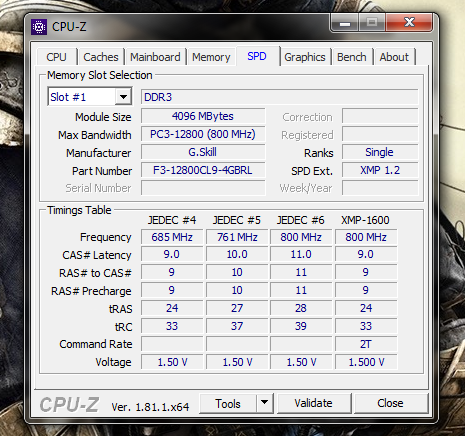Click the 4096 MBytes module size value
The image size is (465, 436).
203,116
